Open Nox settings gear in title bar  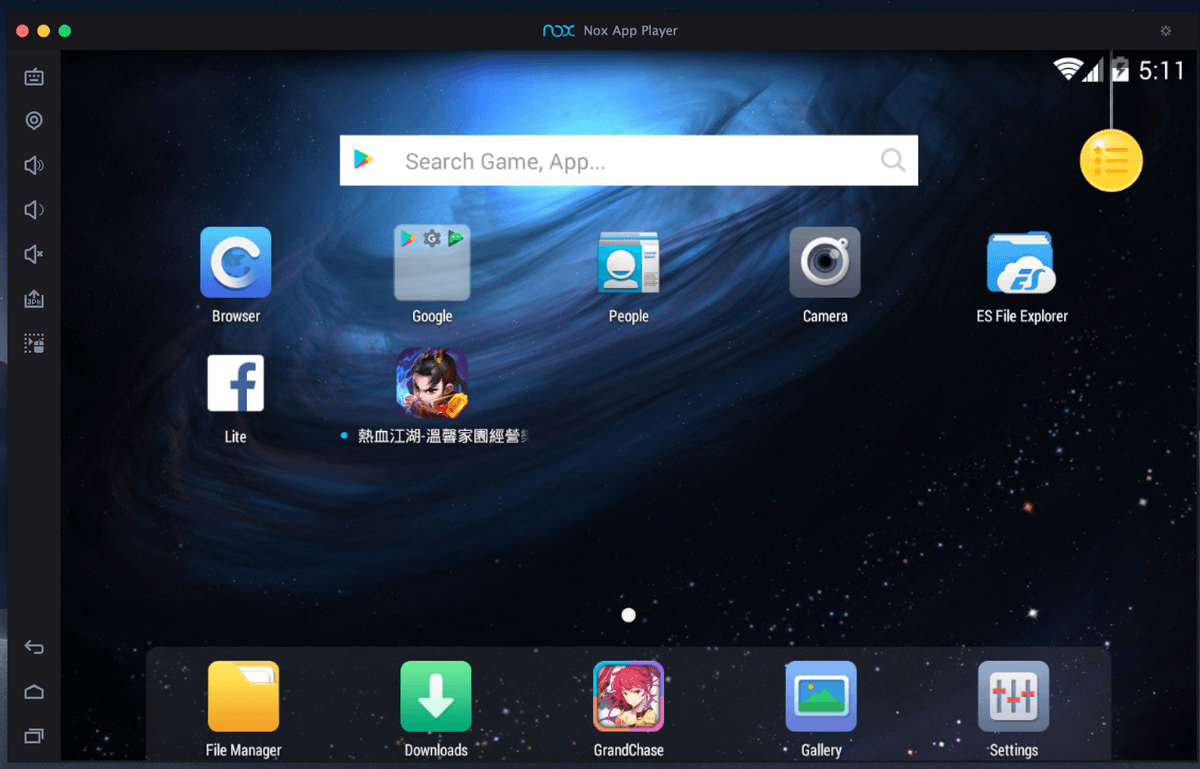[1165, 31]
